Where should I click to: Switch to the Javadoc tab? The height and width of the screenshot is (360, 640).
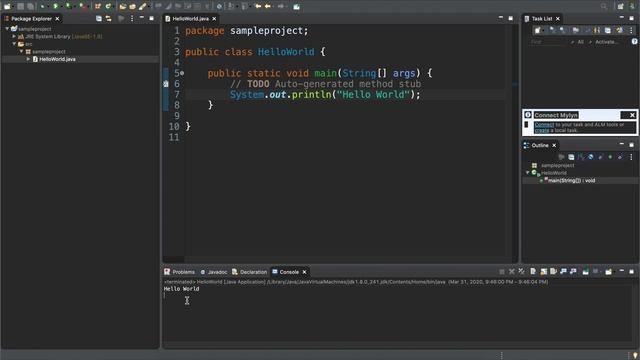[213, 272]
